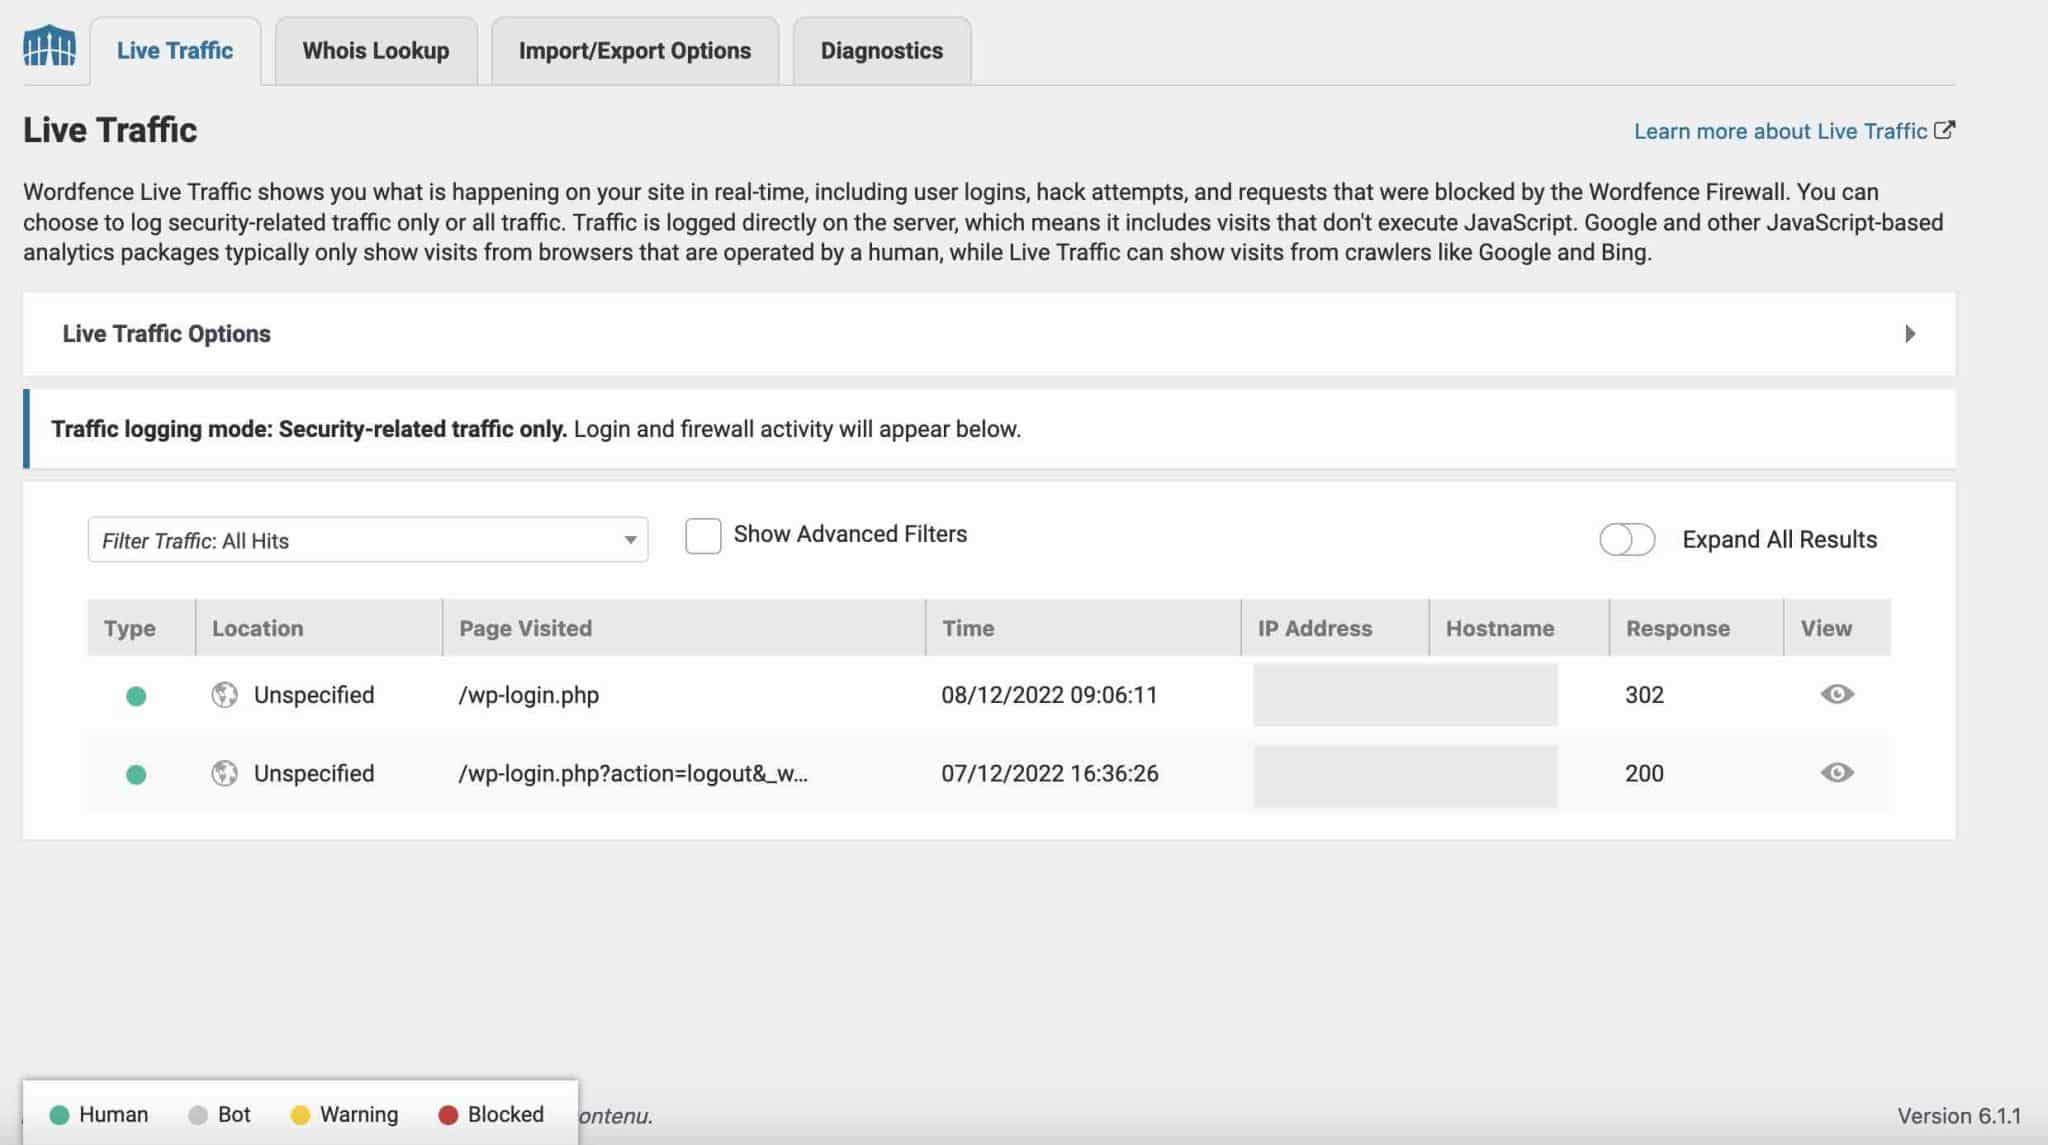Click the eye icon for second traffic entry
Screen dimensions: 2048x1145
1836,772
